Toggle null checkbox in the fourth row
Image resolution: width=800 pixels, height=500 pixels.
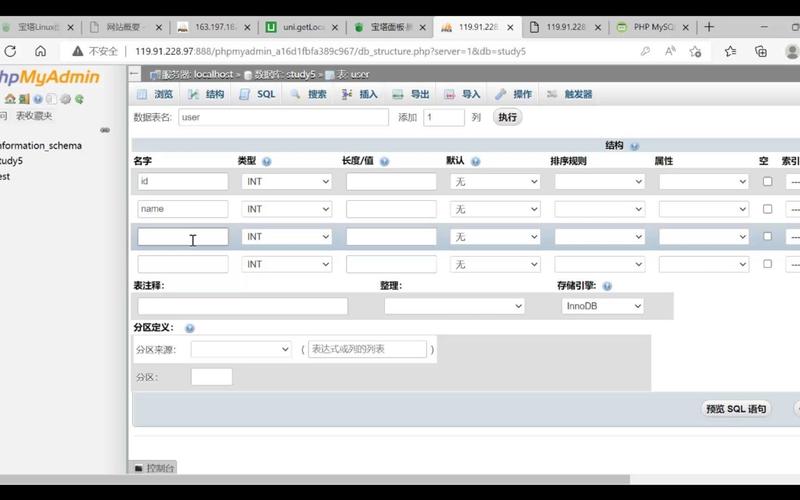767,264
